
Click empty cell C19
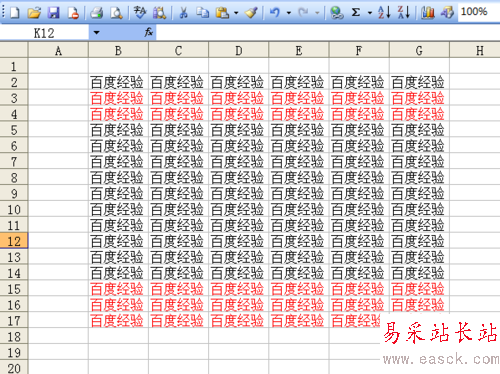(x=178, y=352)
